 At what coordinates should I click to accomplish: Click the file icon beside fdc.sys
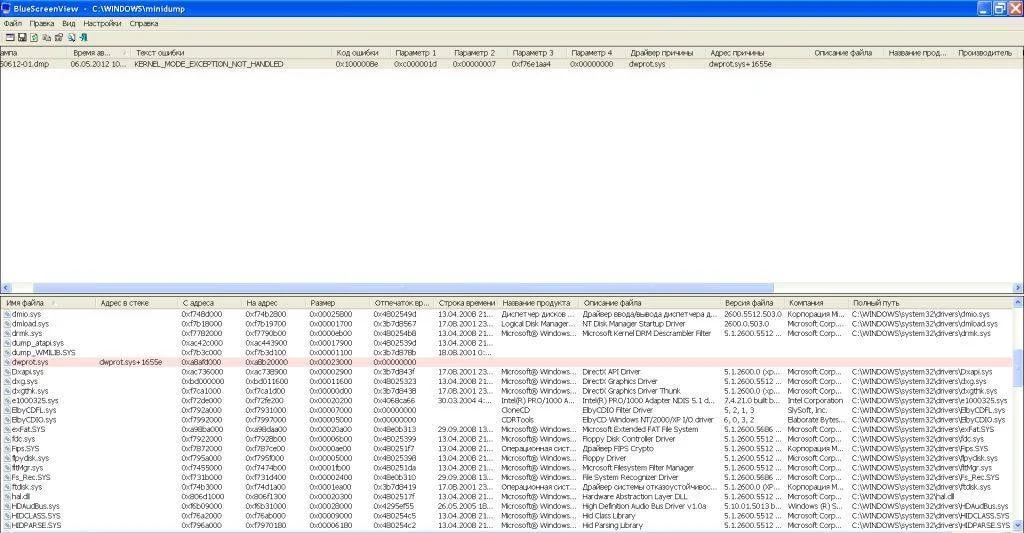7,439
